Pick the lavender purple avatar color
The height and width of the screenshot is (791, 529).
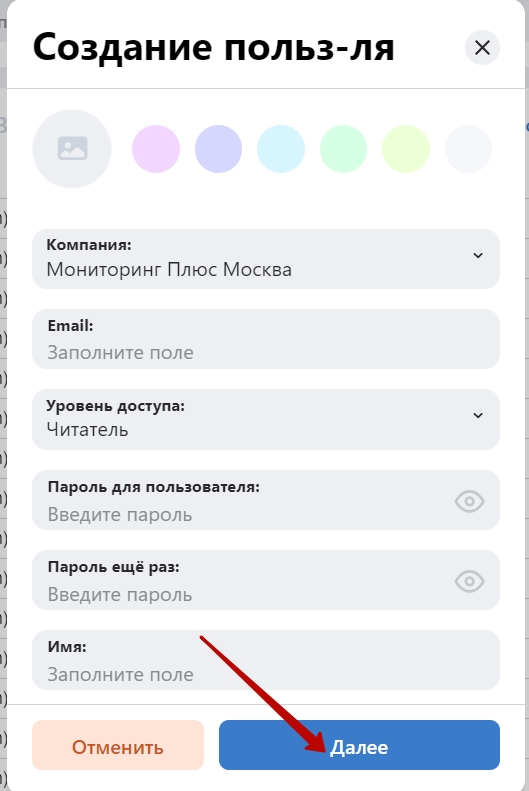[218, 149]
